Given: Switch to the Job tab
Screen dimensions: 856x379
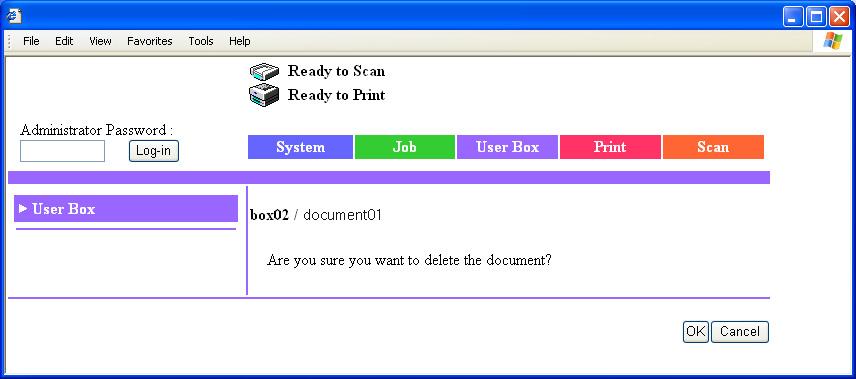Looking at the screenshot, I should (x=405, y=147).
